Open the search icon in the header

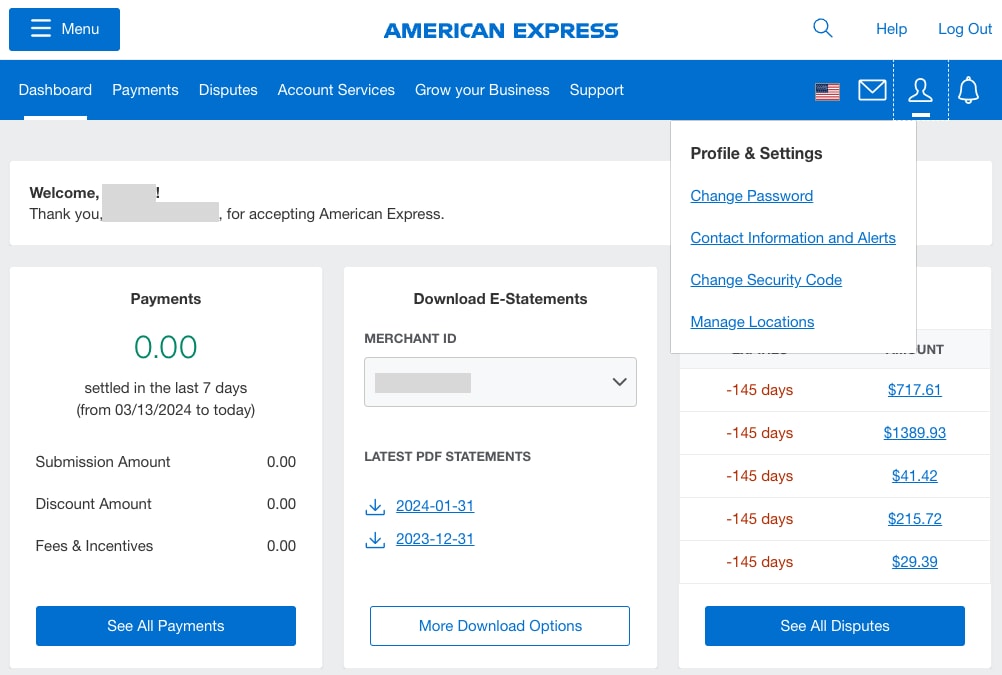tap(822, 28)
